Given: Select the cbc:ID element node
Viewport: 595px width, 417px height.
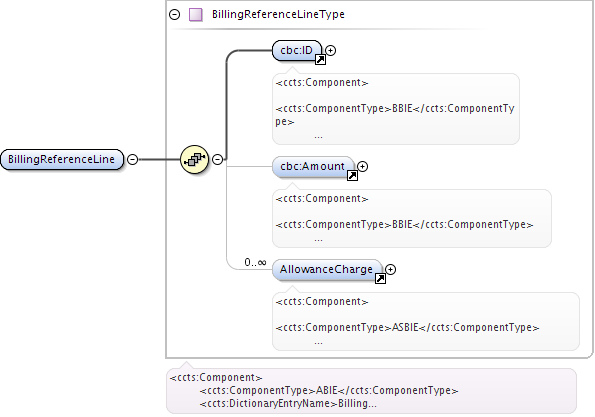Looking at the screenshot, I should tap(297, 50).
